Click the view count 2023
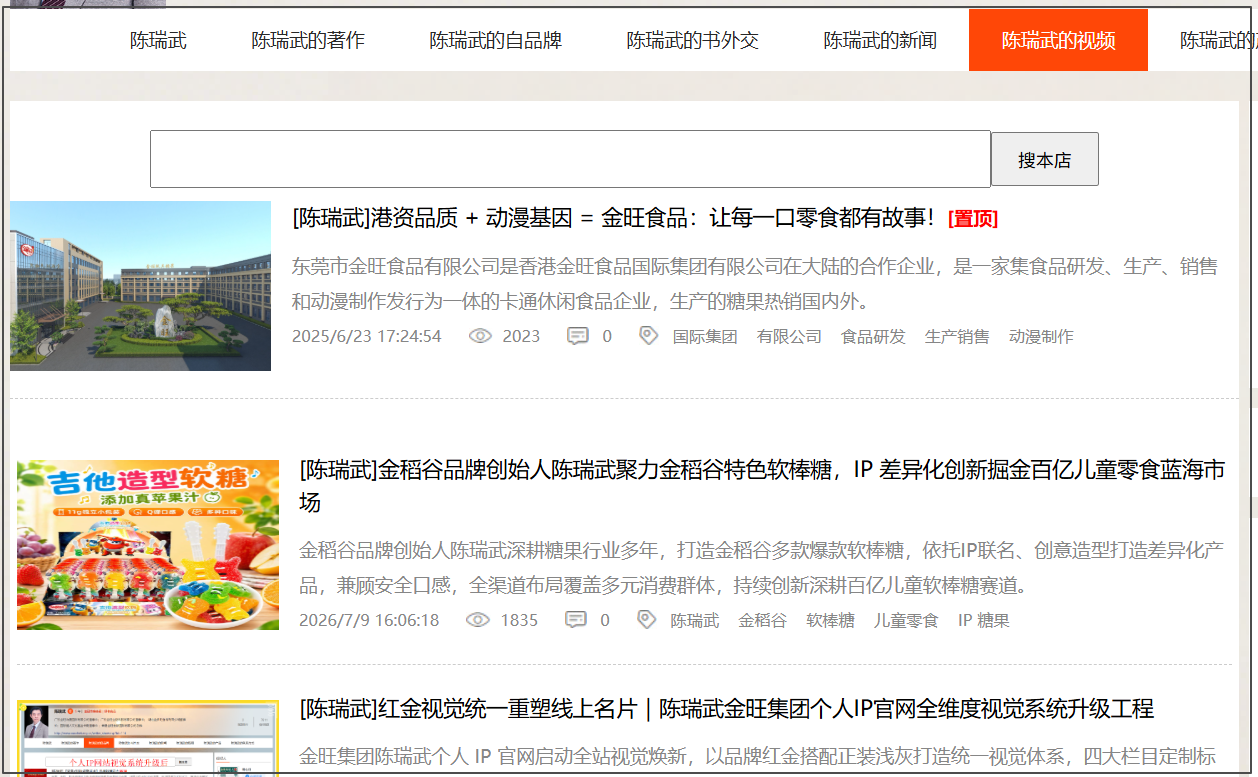1258x777 pixels. tap(521, 336)
